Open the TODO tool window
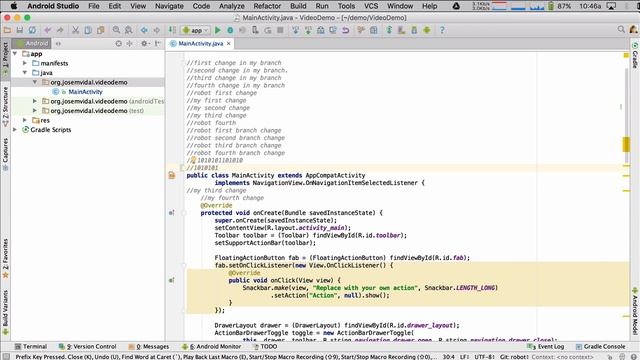The image size is (640, 360). coord(265,347)
